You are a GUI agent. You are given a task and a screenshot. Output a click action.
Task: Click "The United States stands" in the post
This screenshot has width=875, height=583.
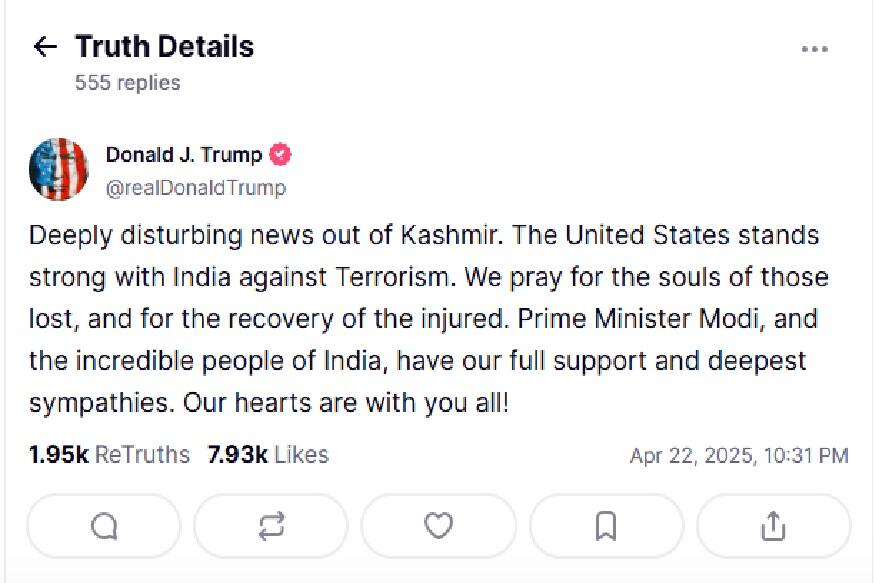click(x=691, y=235)
